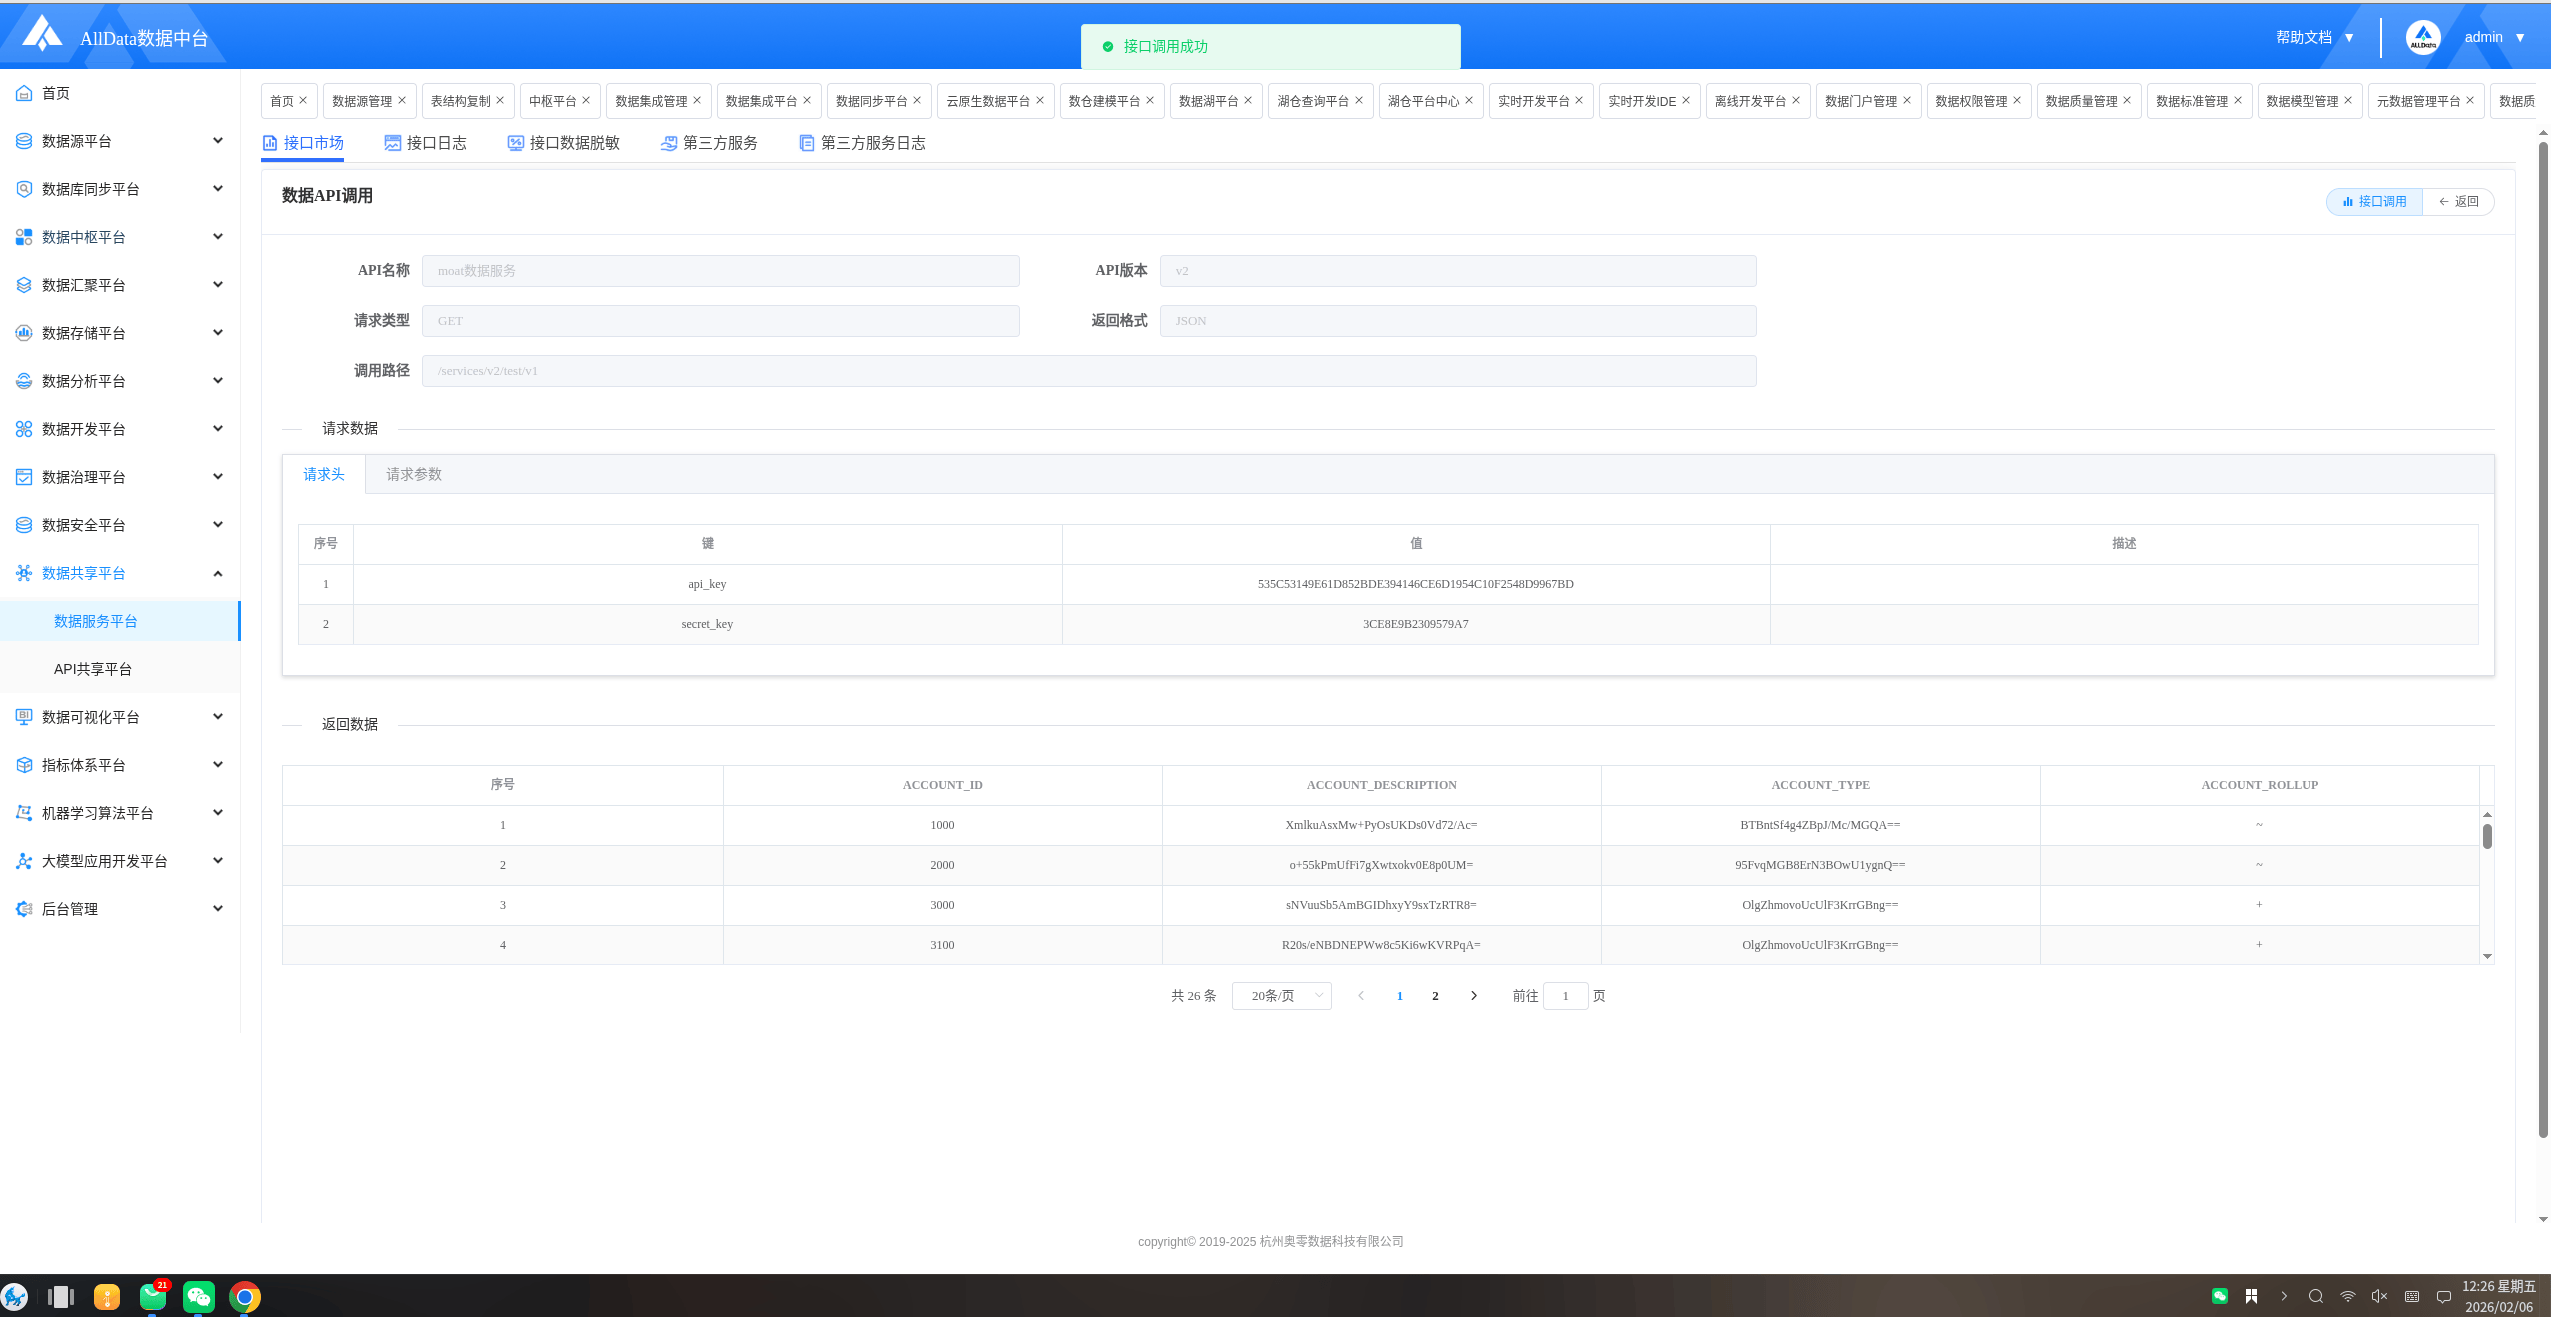Click the 数据开发平台 sidebar icon
The width and height of the screenshot is (2551, 1317).
click(24, 429)
